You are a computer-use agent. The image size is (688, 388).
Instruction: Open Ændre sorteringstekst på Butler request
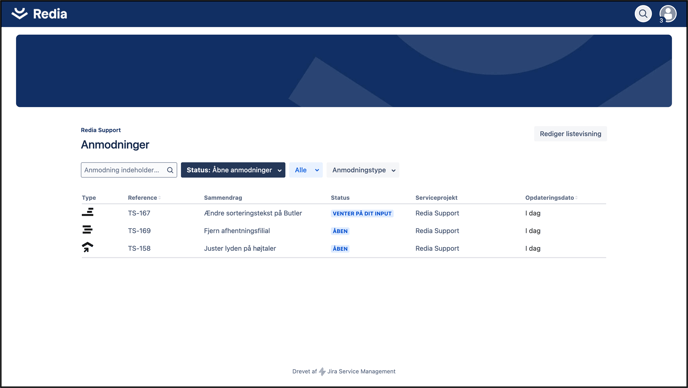coord(253,213)
